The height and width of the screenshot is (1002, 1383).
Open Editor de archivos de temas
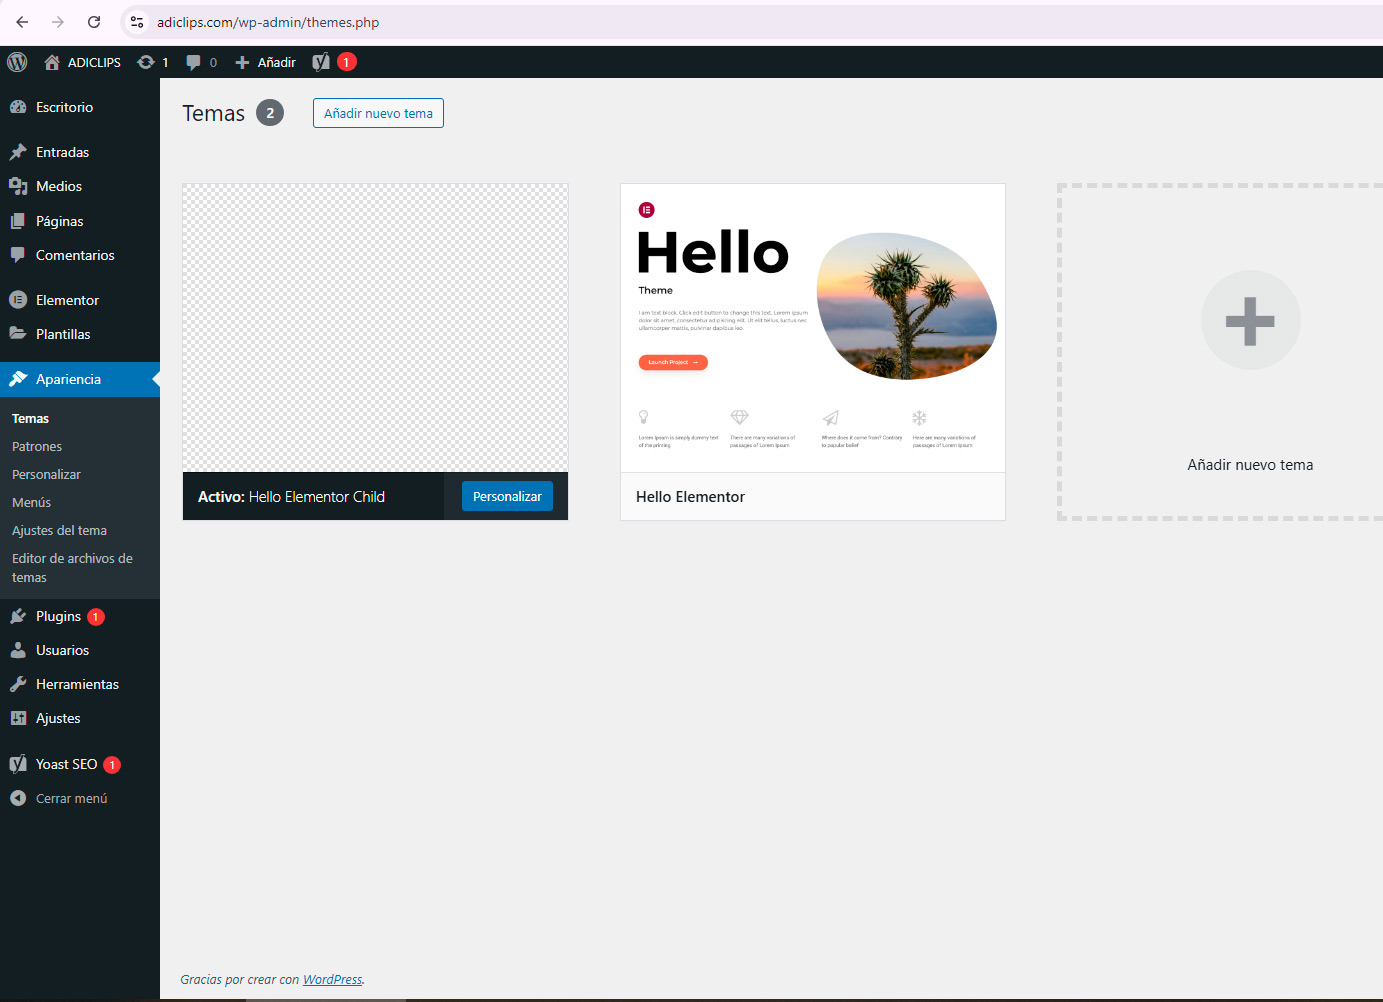click(72, 568)
